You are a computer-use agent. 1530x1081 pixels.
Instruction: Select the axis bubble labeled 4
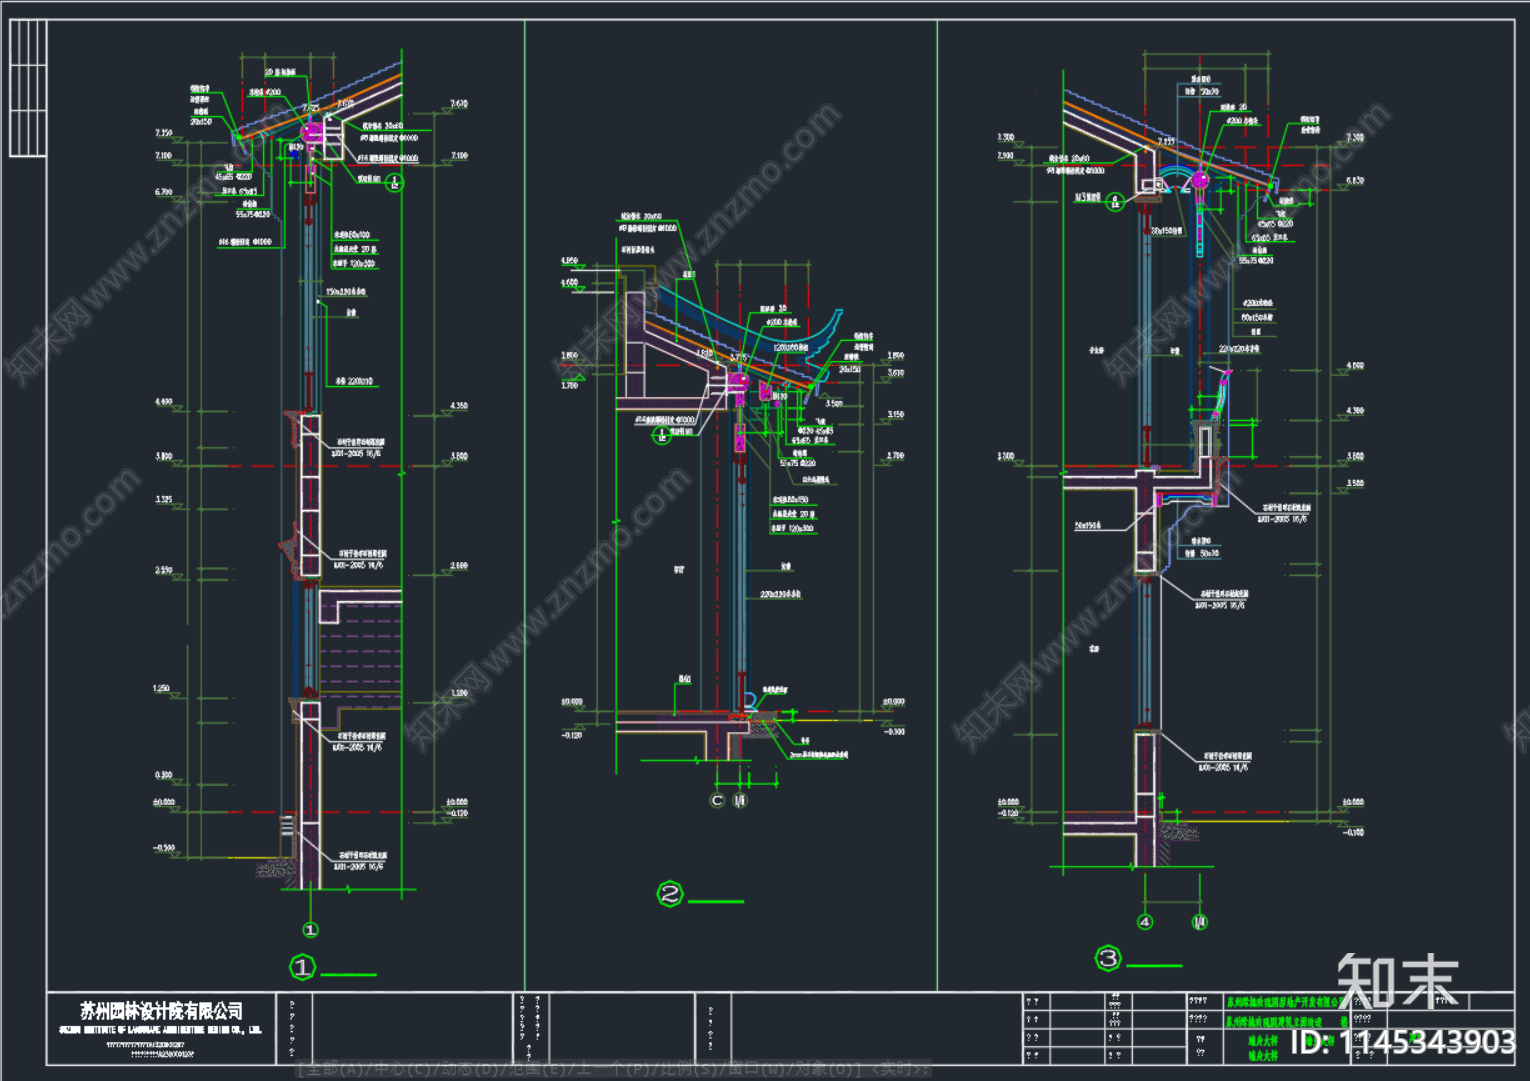click(1145, 922)
